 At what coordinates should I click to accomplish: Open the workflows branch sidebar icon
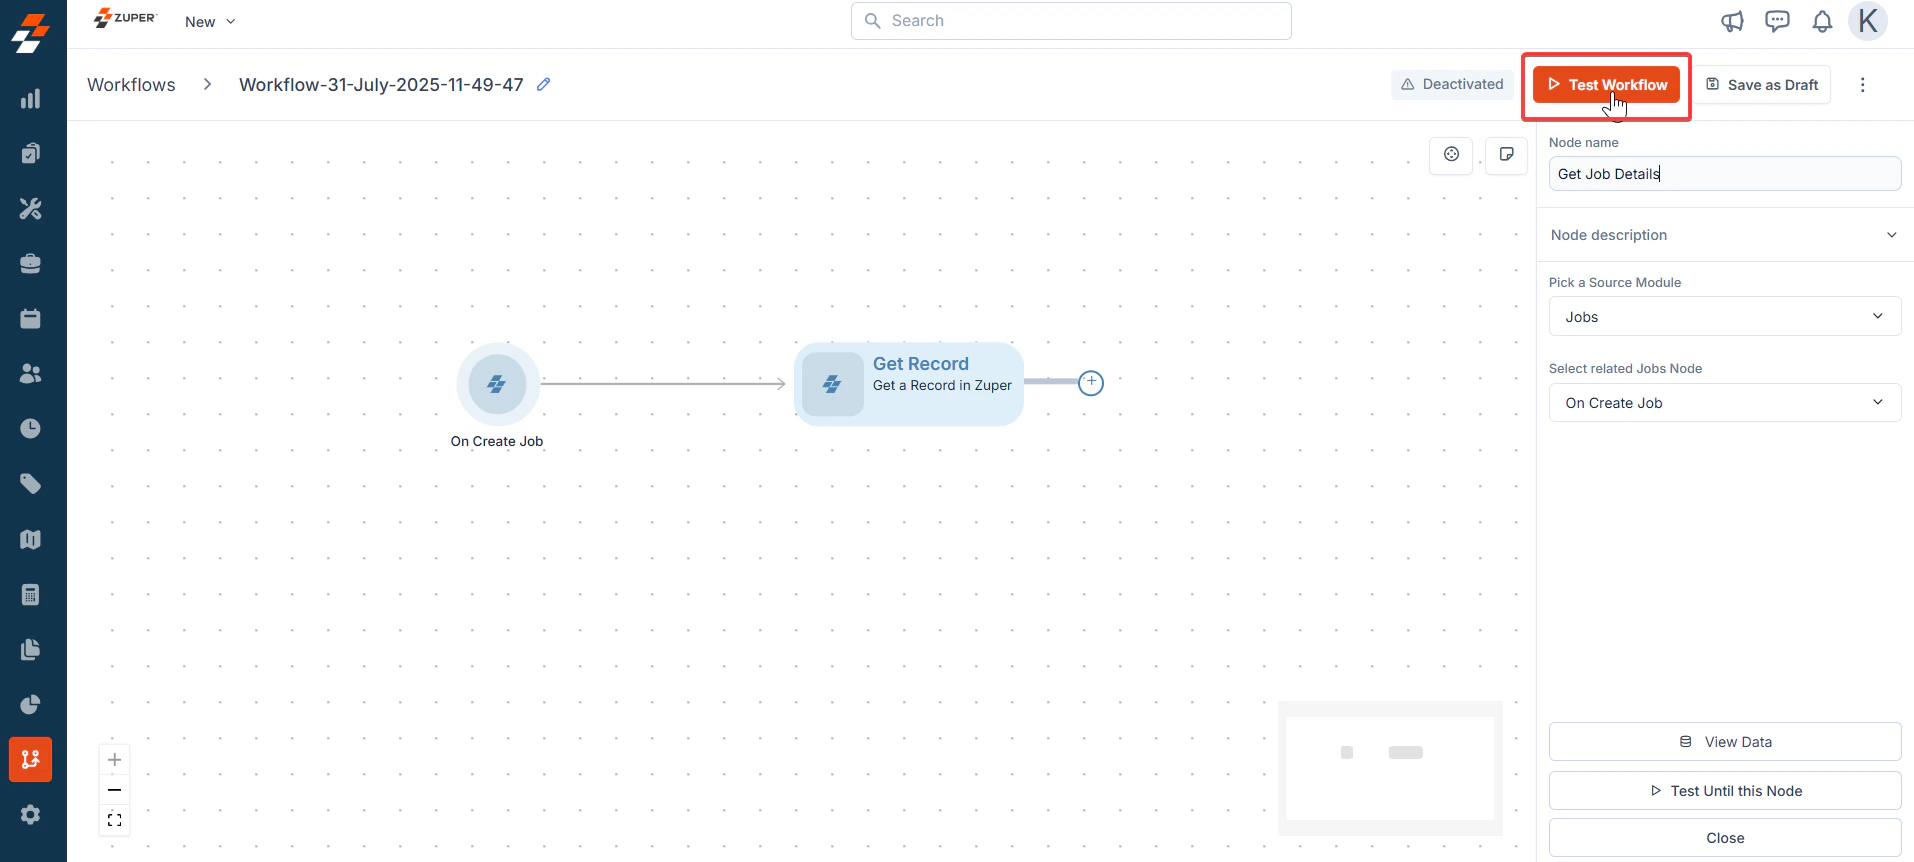coord(31,760)
